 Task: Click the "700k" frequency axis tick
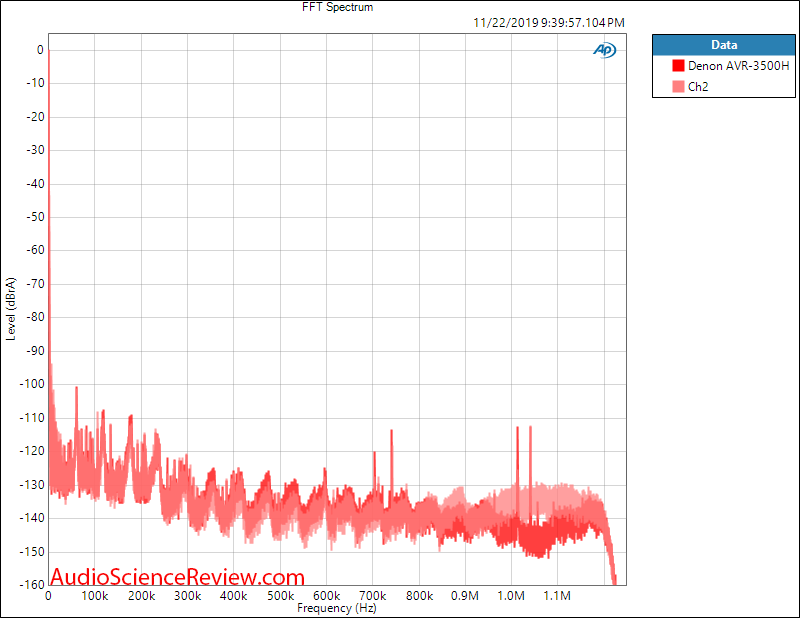pyautogui.click(x=373, y=596)
